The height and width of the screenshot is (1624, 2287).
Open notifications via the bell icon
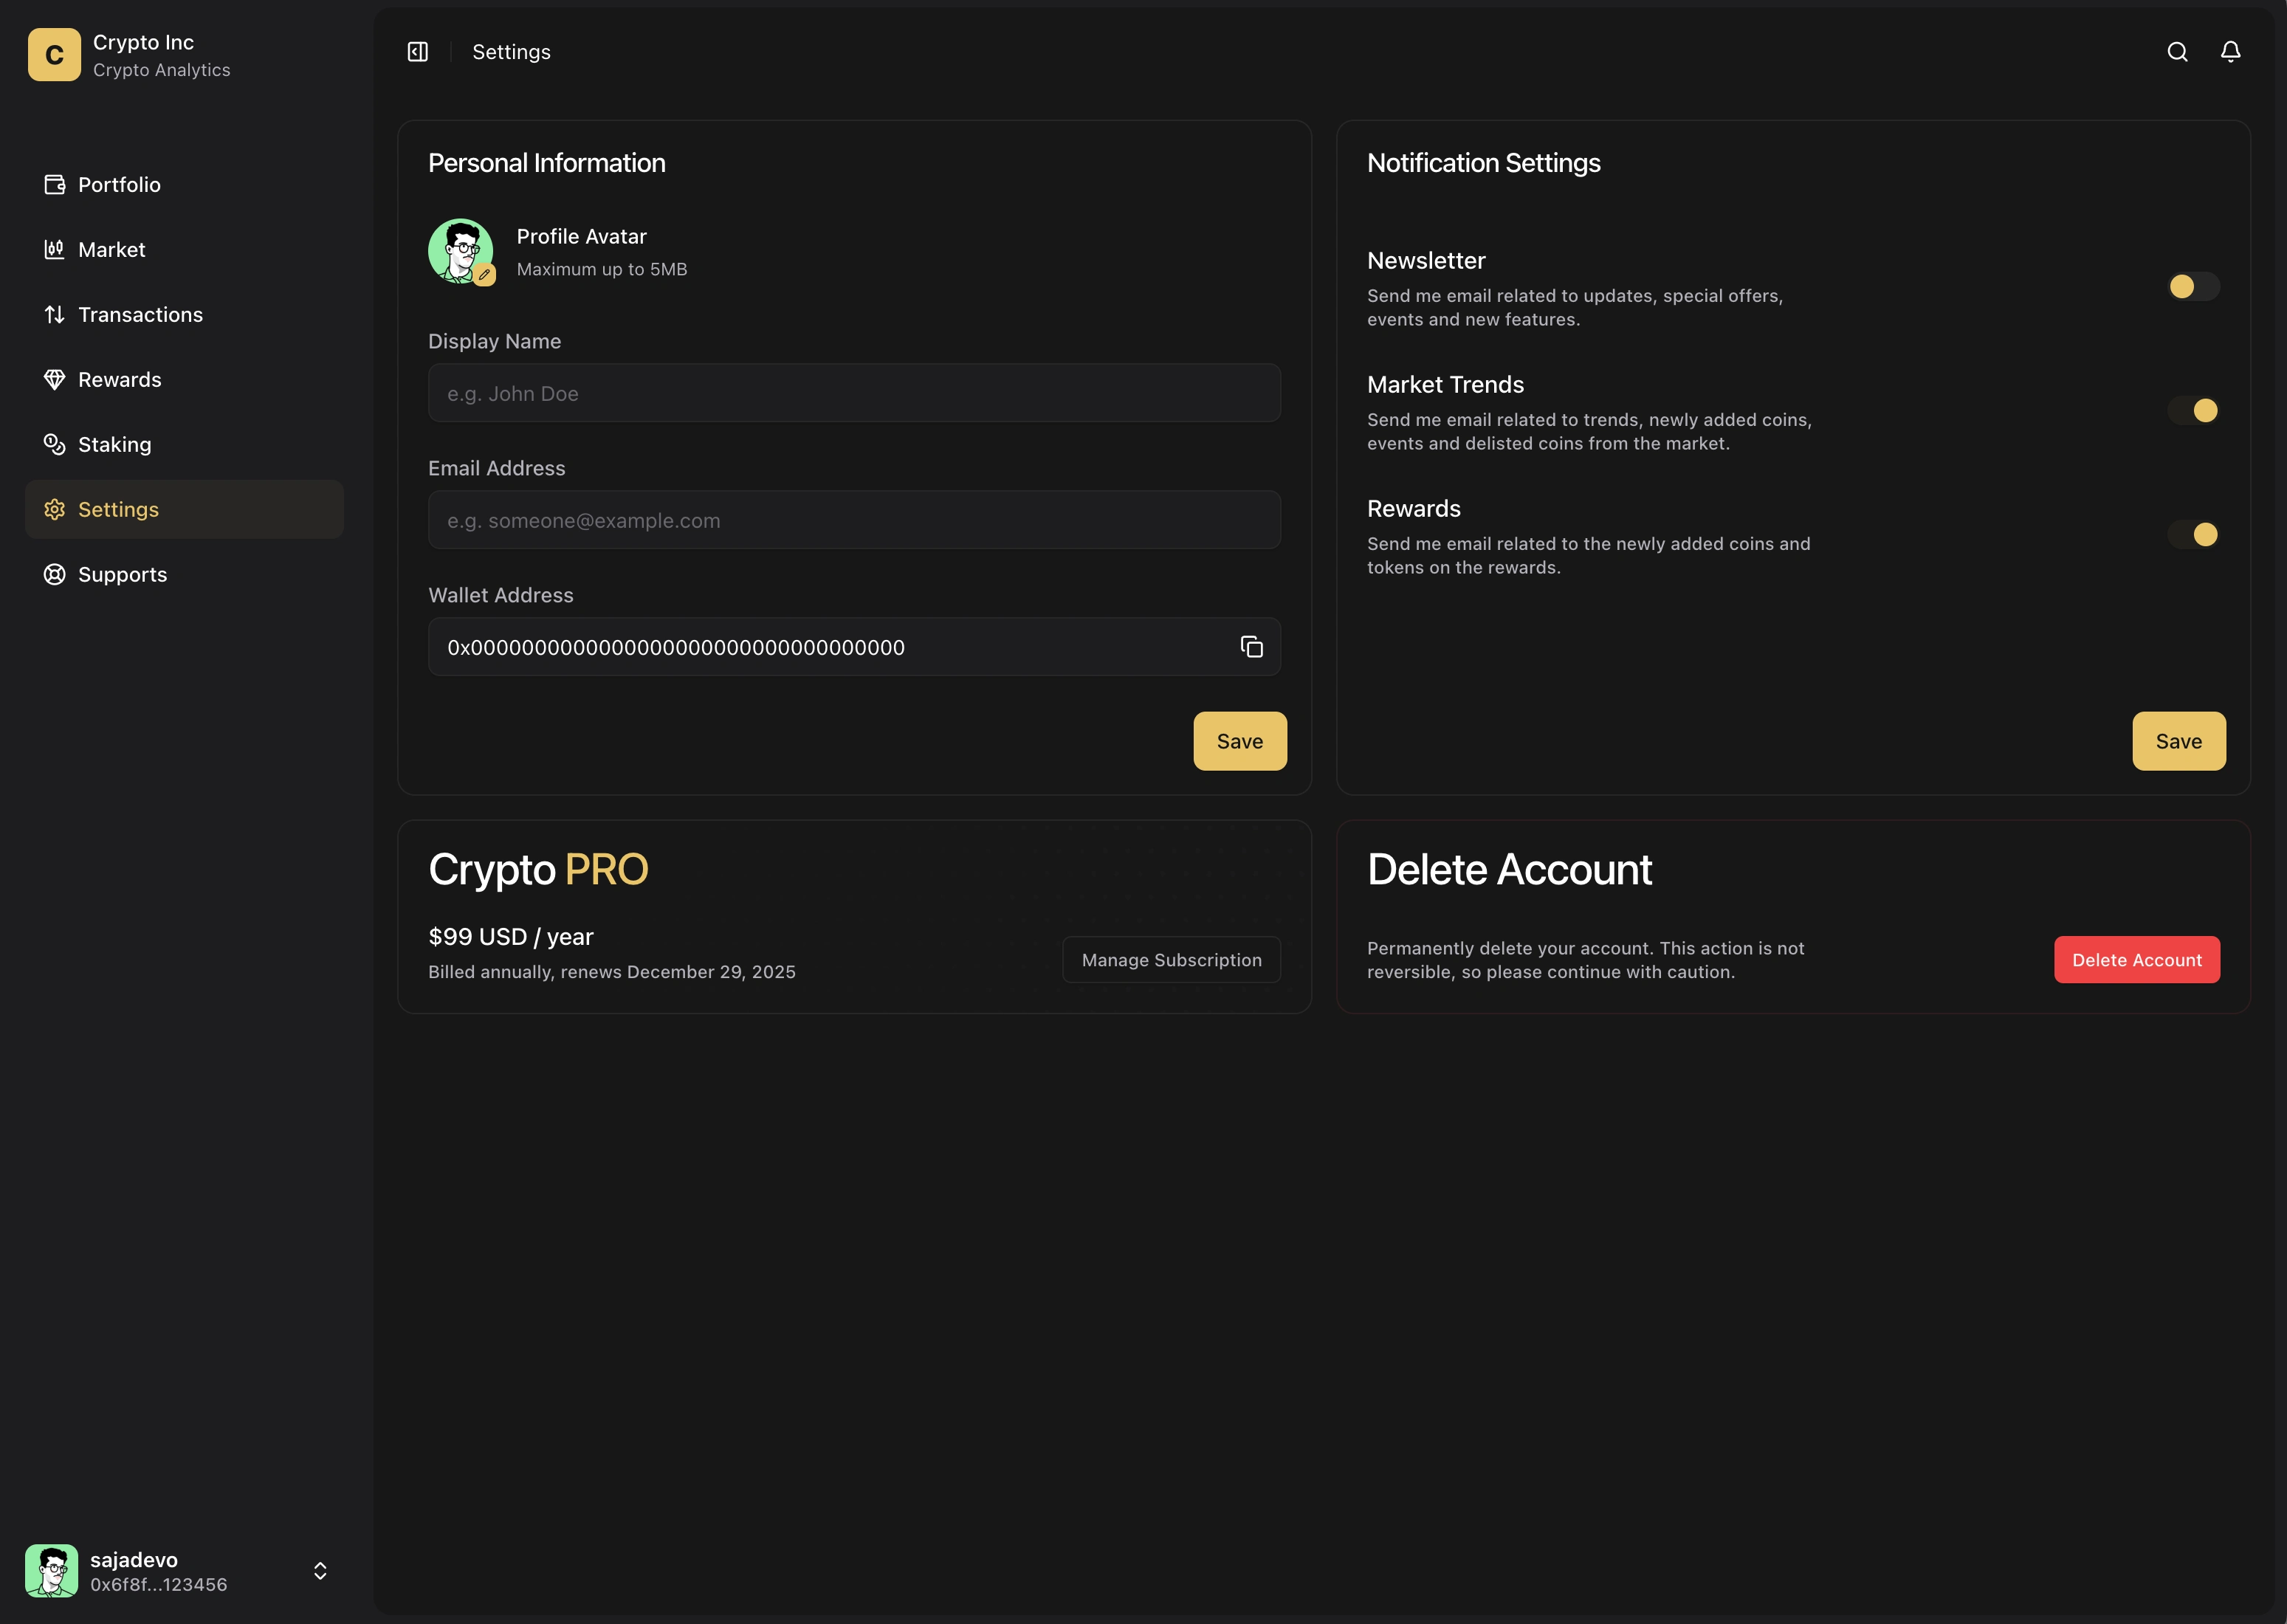pyautogui.click(x=2230, y=52)
